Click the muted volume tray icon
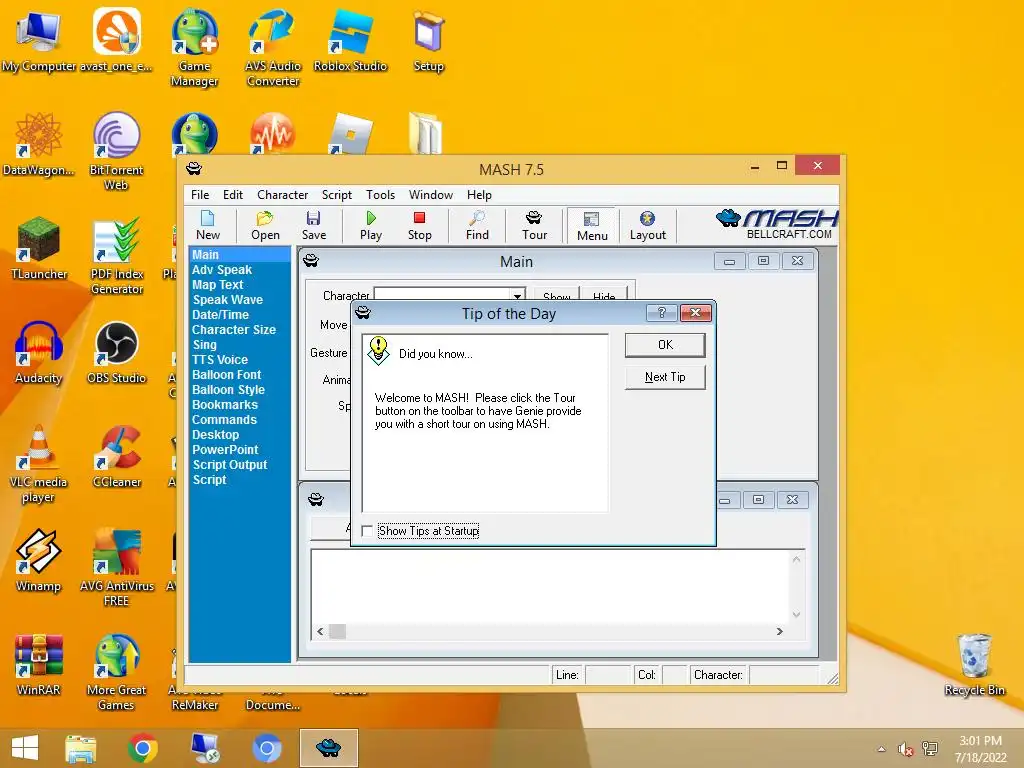This screenshot has width=1024, height=768. [905, 749]
